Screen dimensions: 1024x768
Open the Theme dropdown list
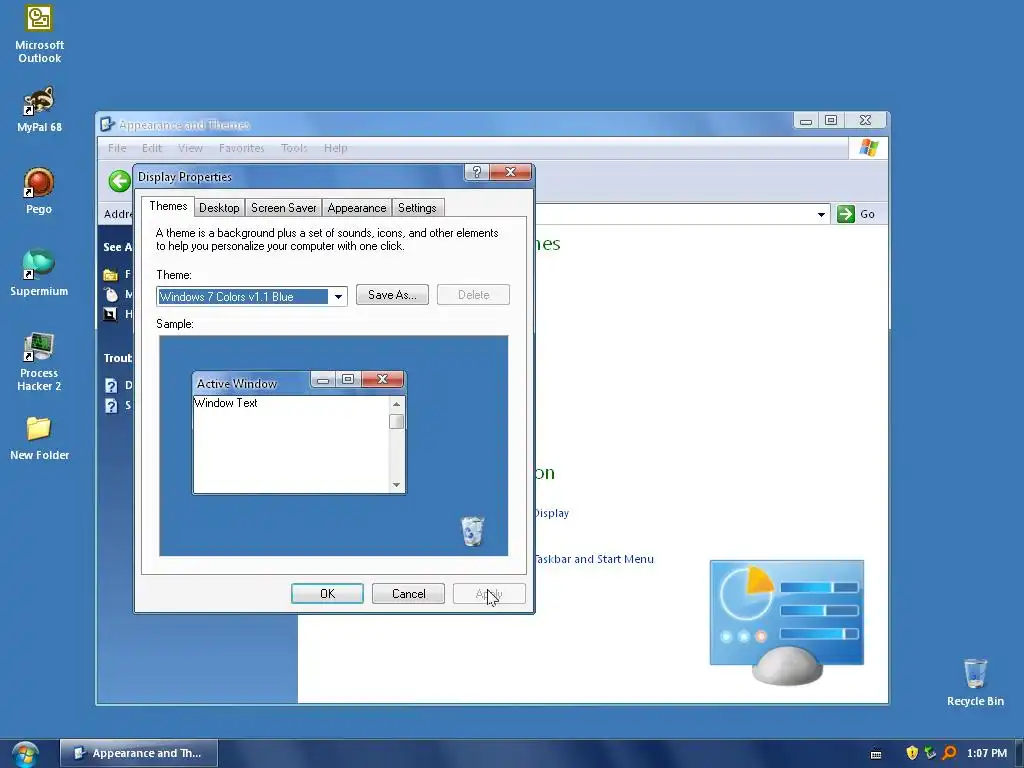(x=338, y=296)
